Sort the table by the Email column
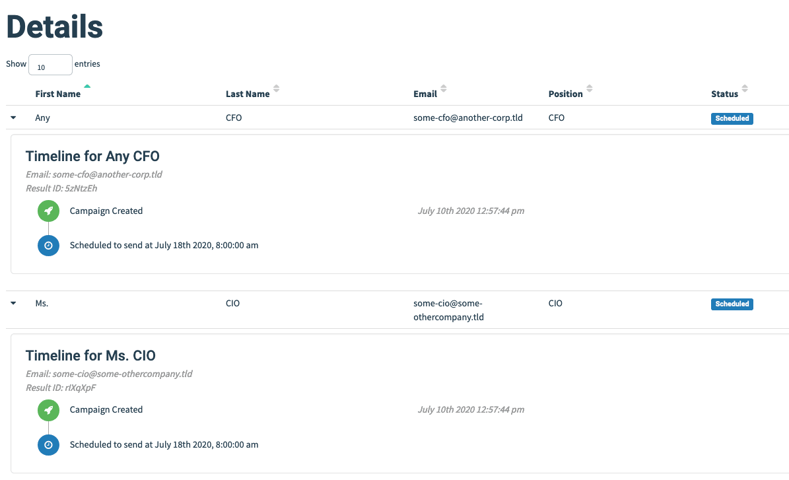The image size is (789, 480). click(x=443, y=89)
